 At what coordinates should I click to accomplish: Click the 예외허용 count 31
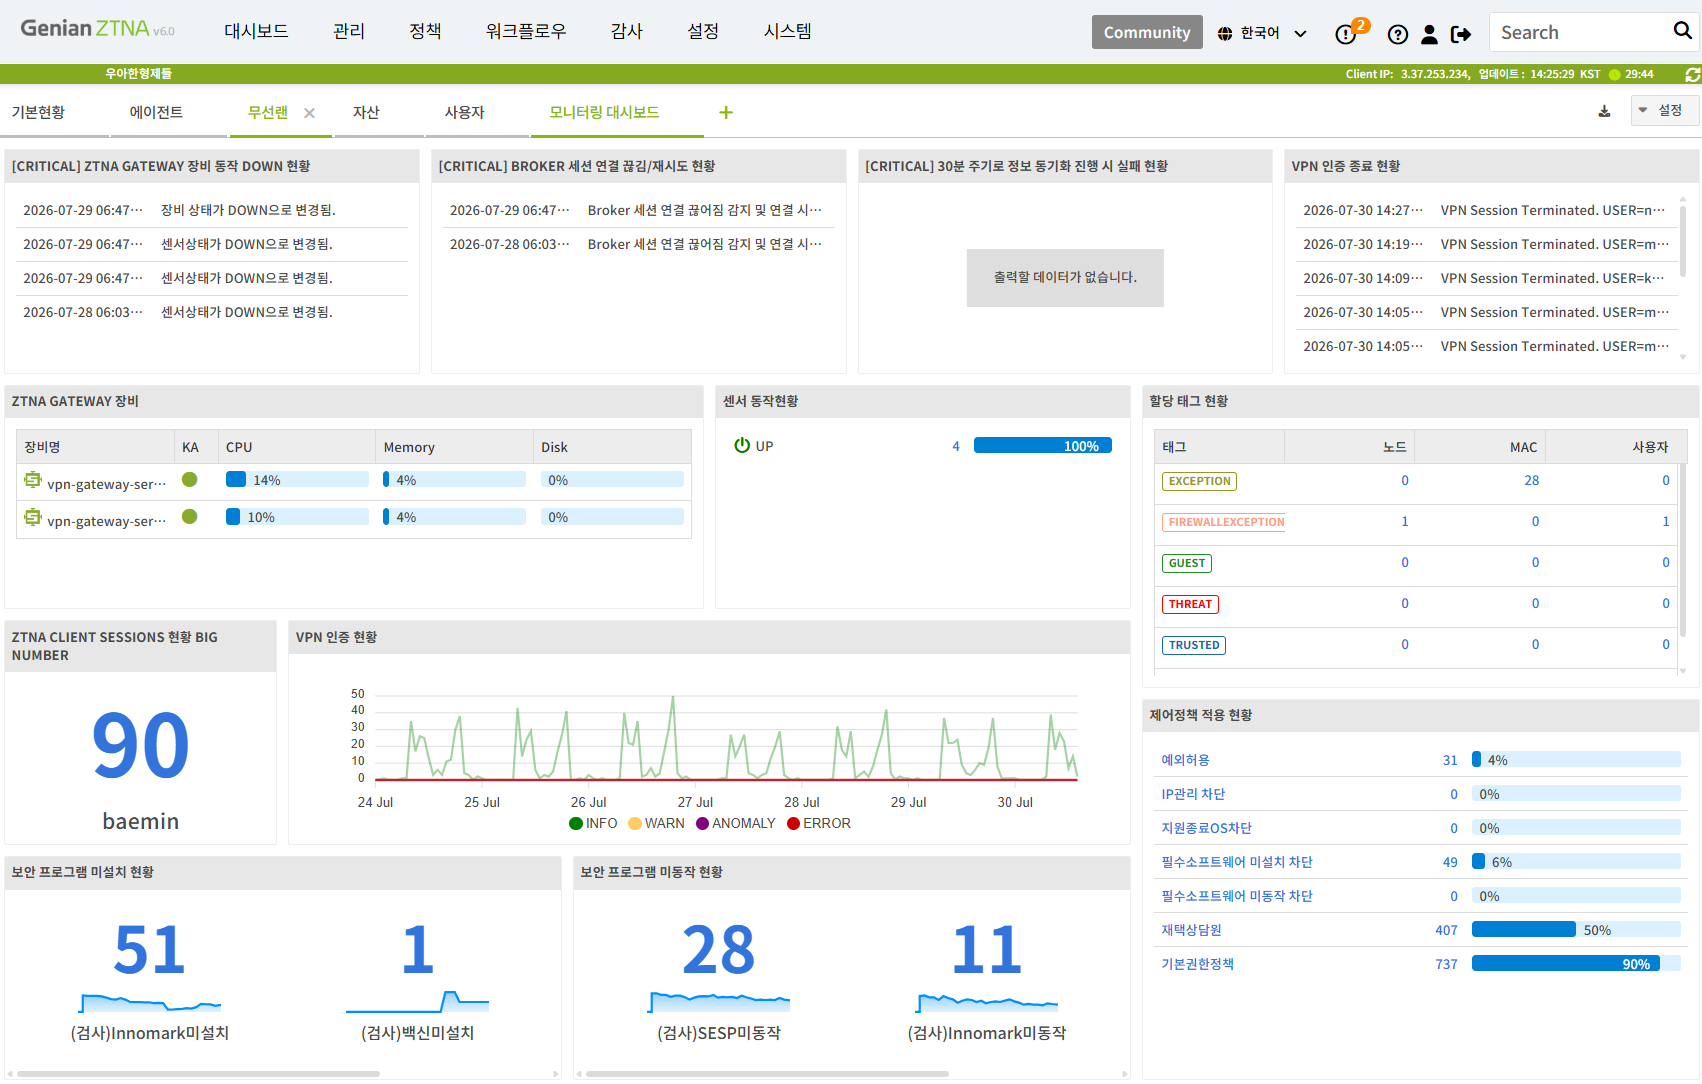coord(1450,760)
